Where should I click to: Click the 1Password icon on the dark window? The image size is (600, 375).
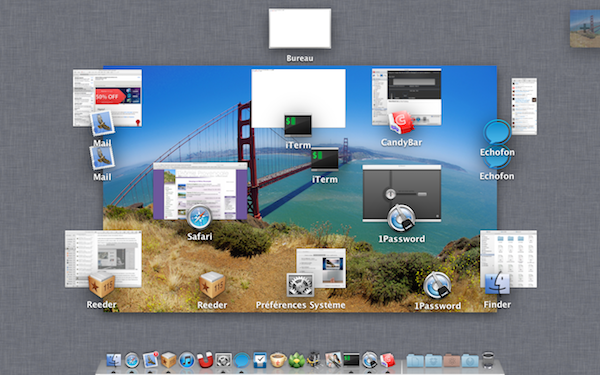[x=401, y=218]
